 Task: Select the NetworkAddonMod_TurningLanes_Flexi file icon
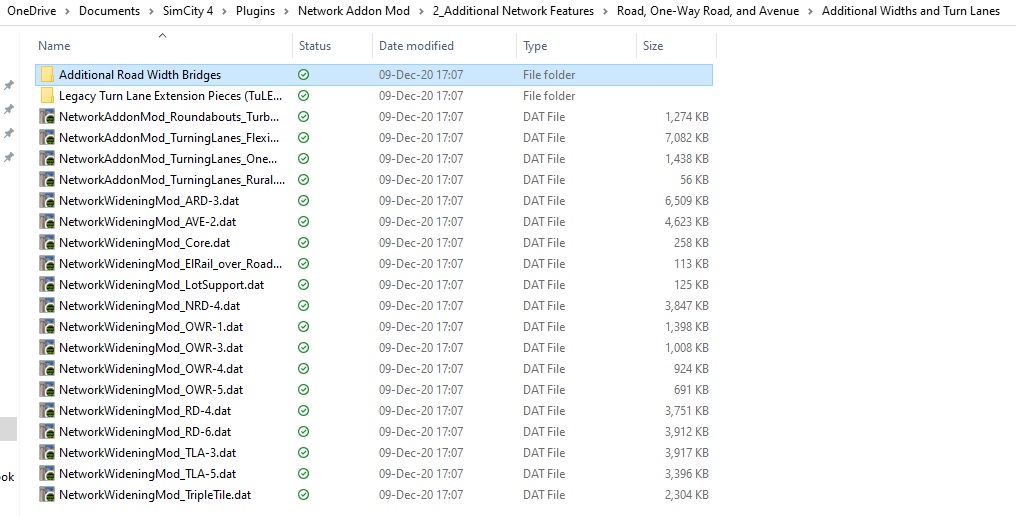click(x=47, y=137)
